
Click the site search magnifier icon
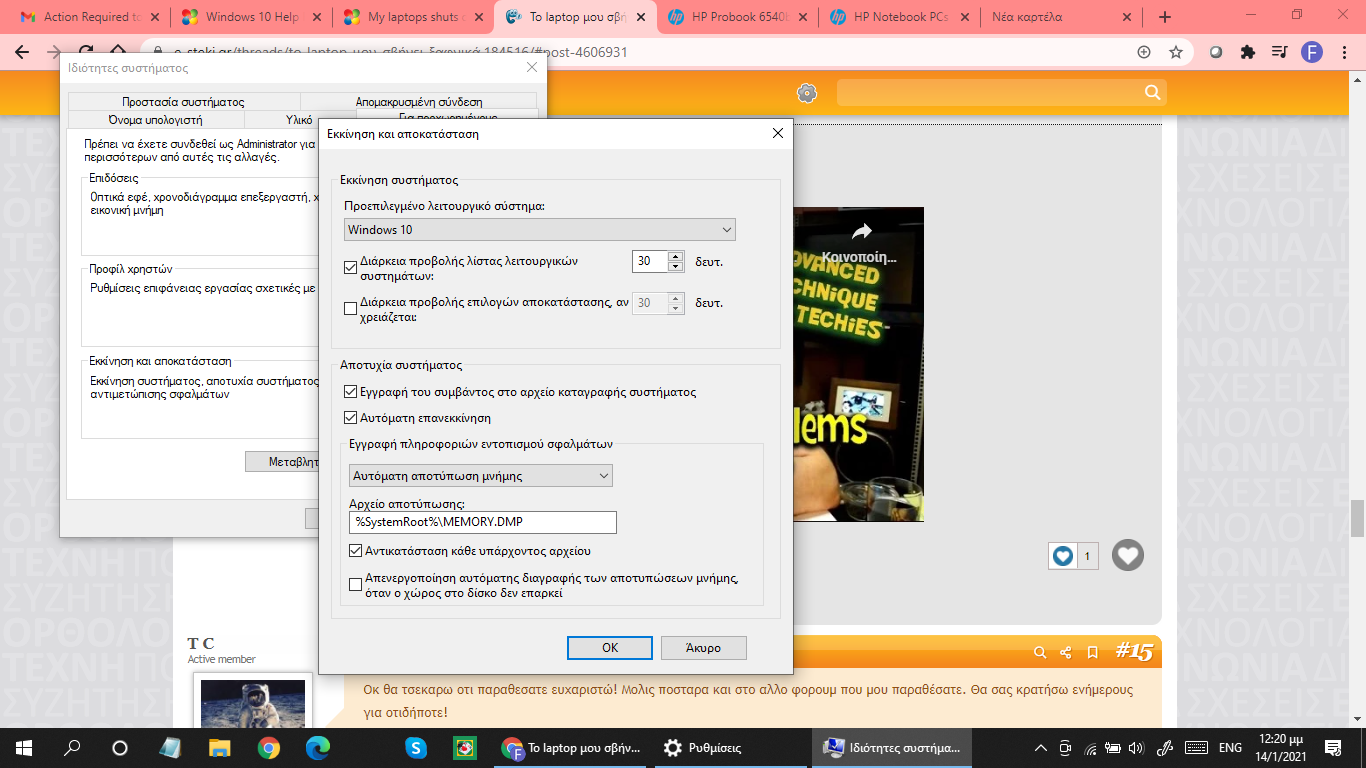pos(1152,93)
